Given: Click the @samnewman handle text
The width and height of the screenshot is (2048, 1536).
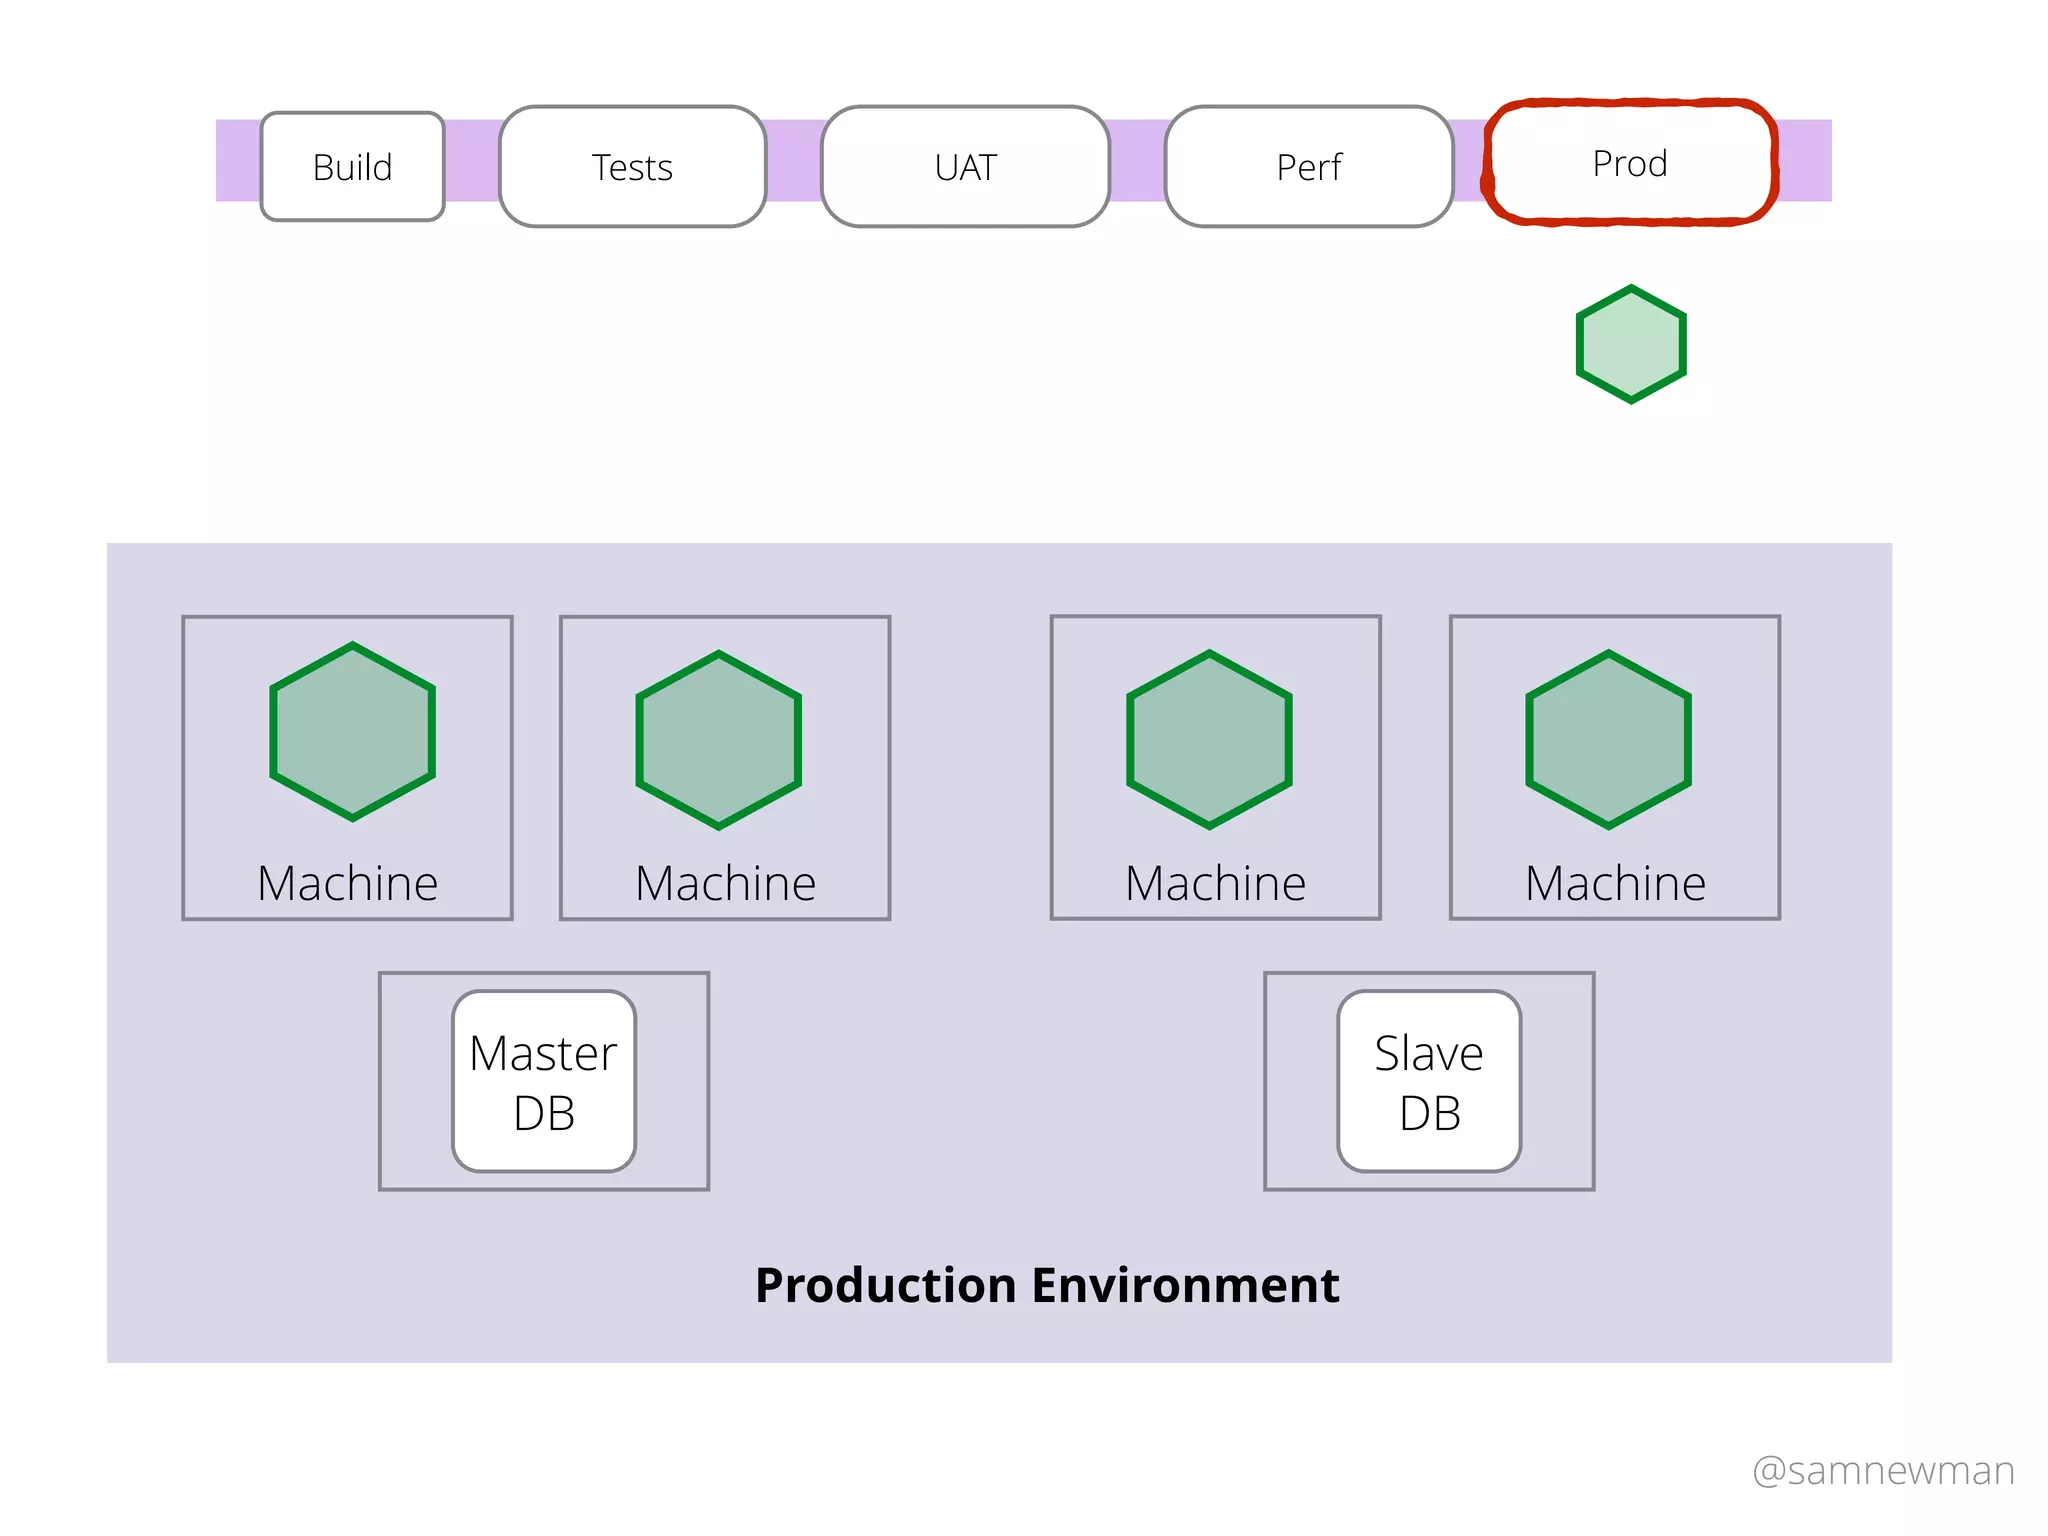Looking at the screenshot, I should (1882, 1470).
